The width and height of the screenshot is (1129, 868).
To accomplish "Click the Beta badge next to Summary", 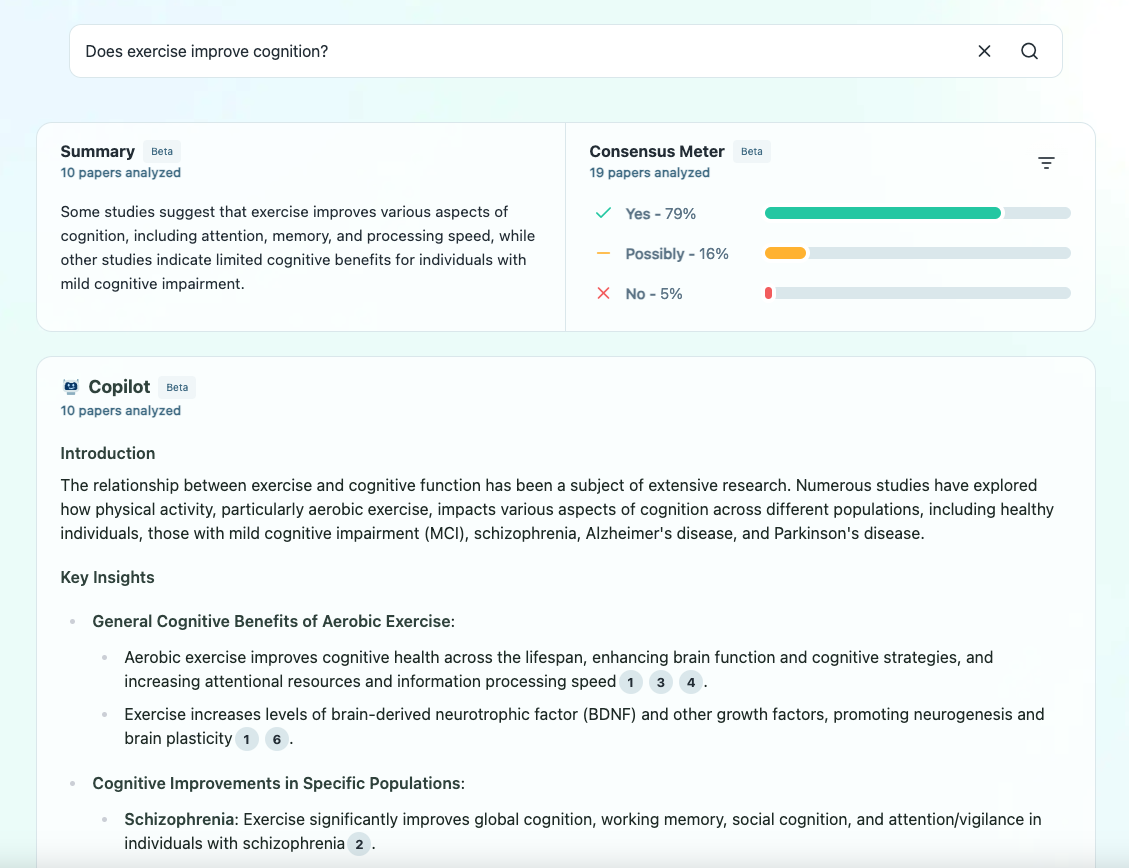I will [x=162, y=152].
